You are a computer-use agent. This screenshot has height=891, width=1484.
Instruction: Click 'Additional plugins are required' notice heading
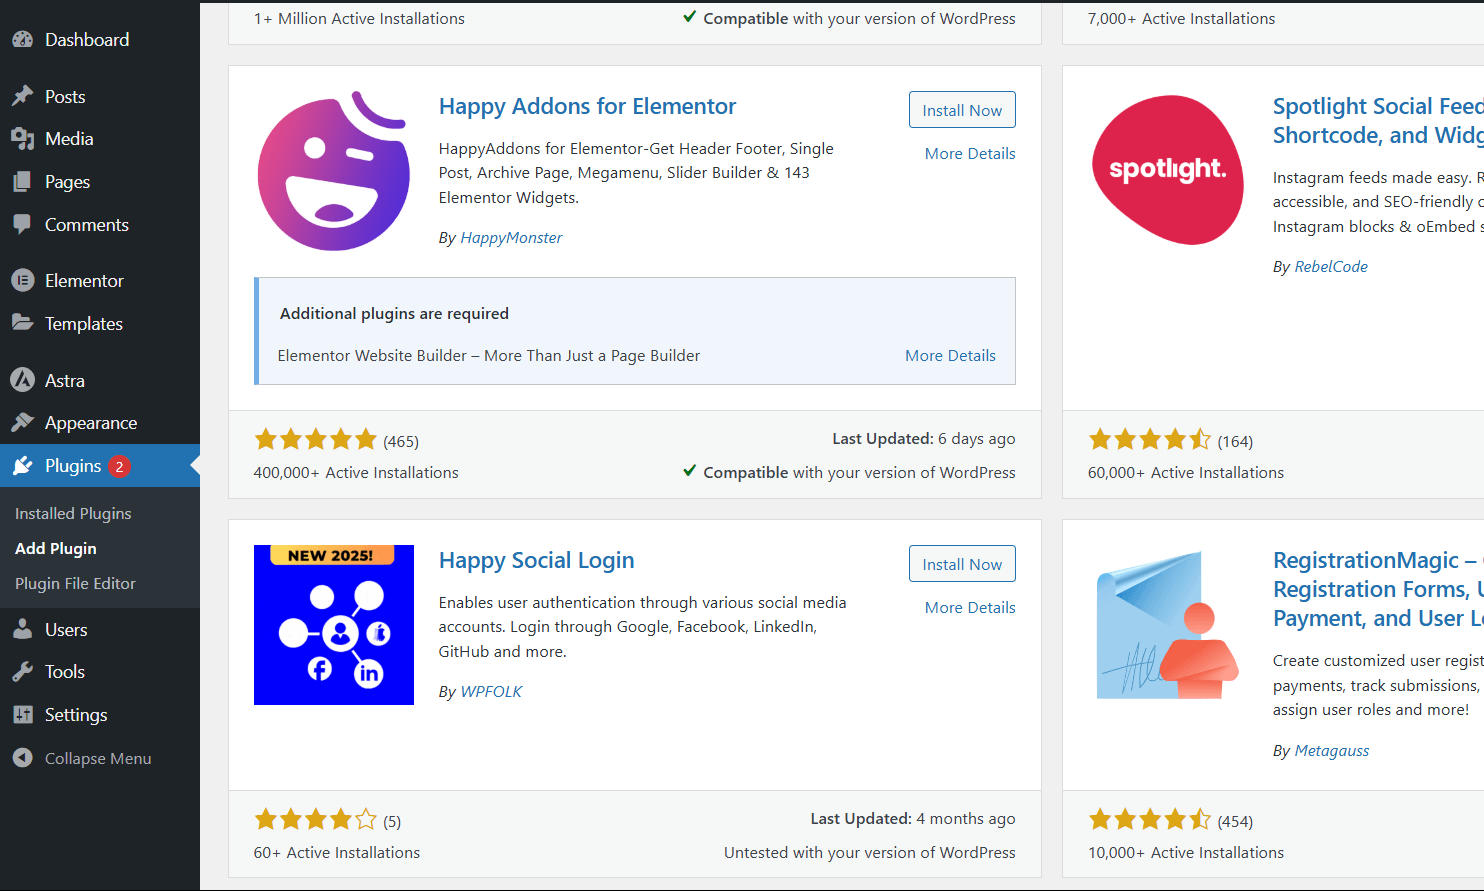[x=394, y=313]
